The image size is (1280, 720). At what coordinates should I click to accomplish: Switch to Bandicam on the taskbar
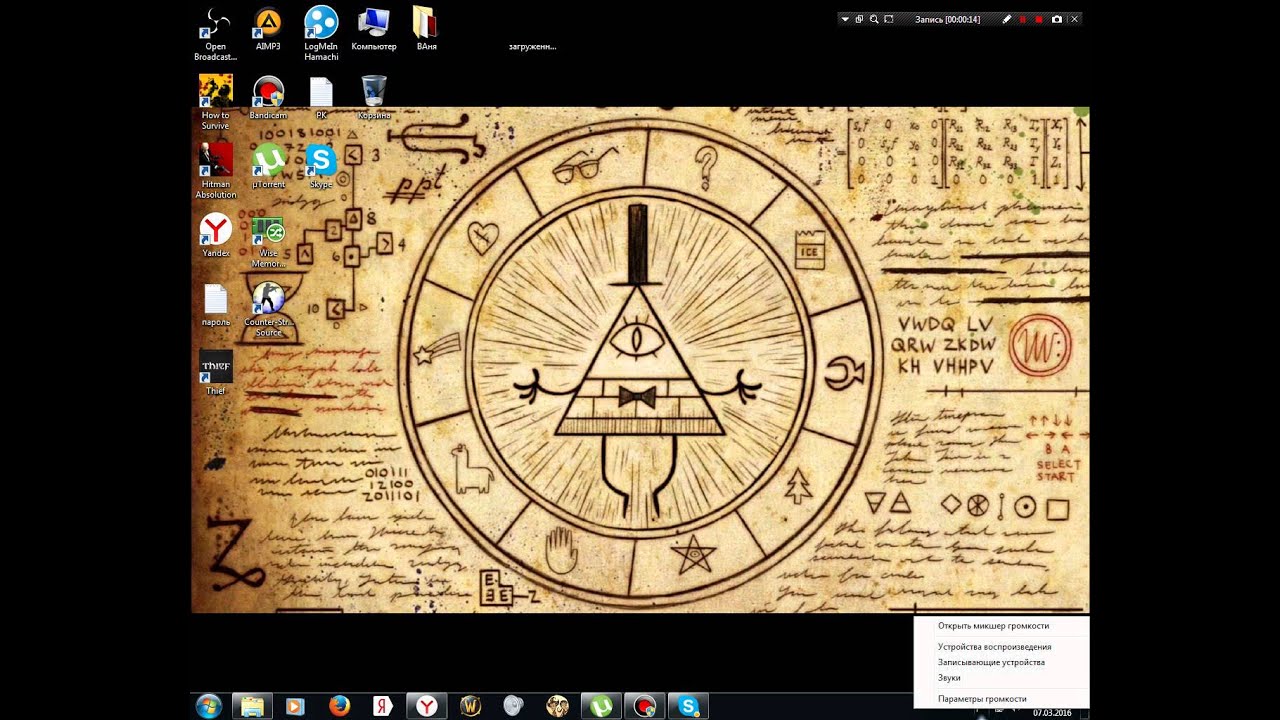(x=645, y=706)
